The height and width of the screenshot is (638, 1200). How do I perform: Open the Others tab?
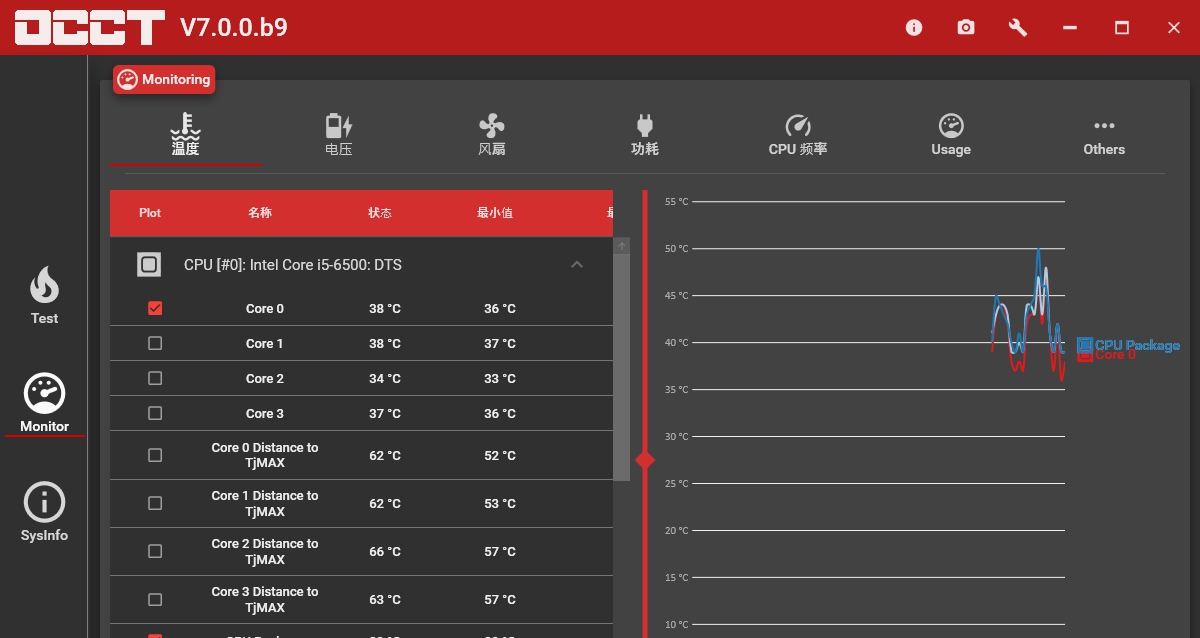(1104, 133)
